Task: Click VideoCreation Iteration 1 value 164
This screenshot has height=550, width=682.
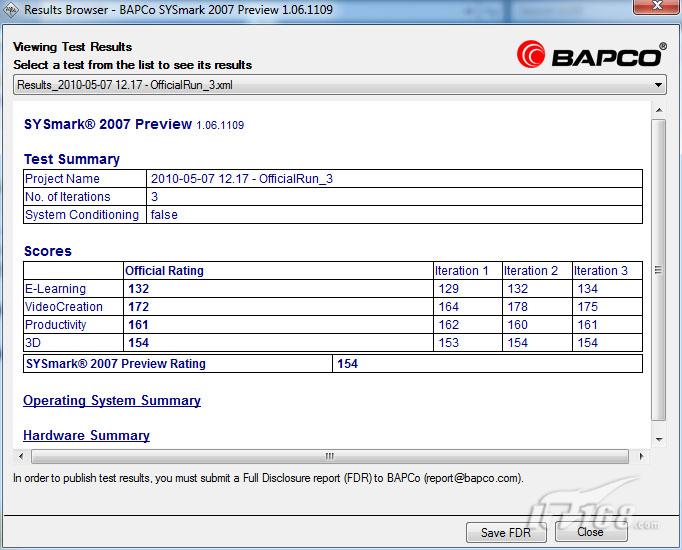Action: tap(448, 307)
